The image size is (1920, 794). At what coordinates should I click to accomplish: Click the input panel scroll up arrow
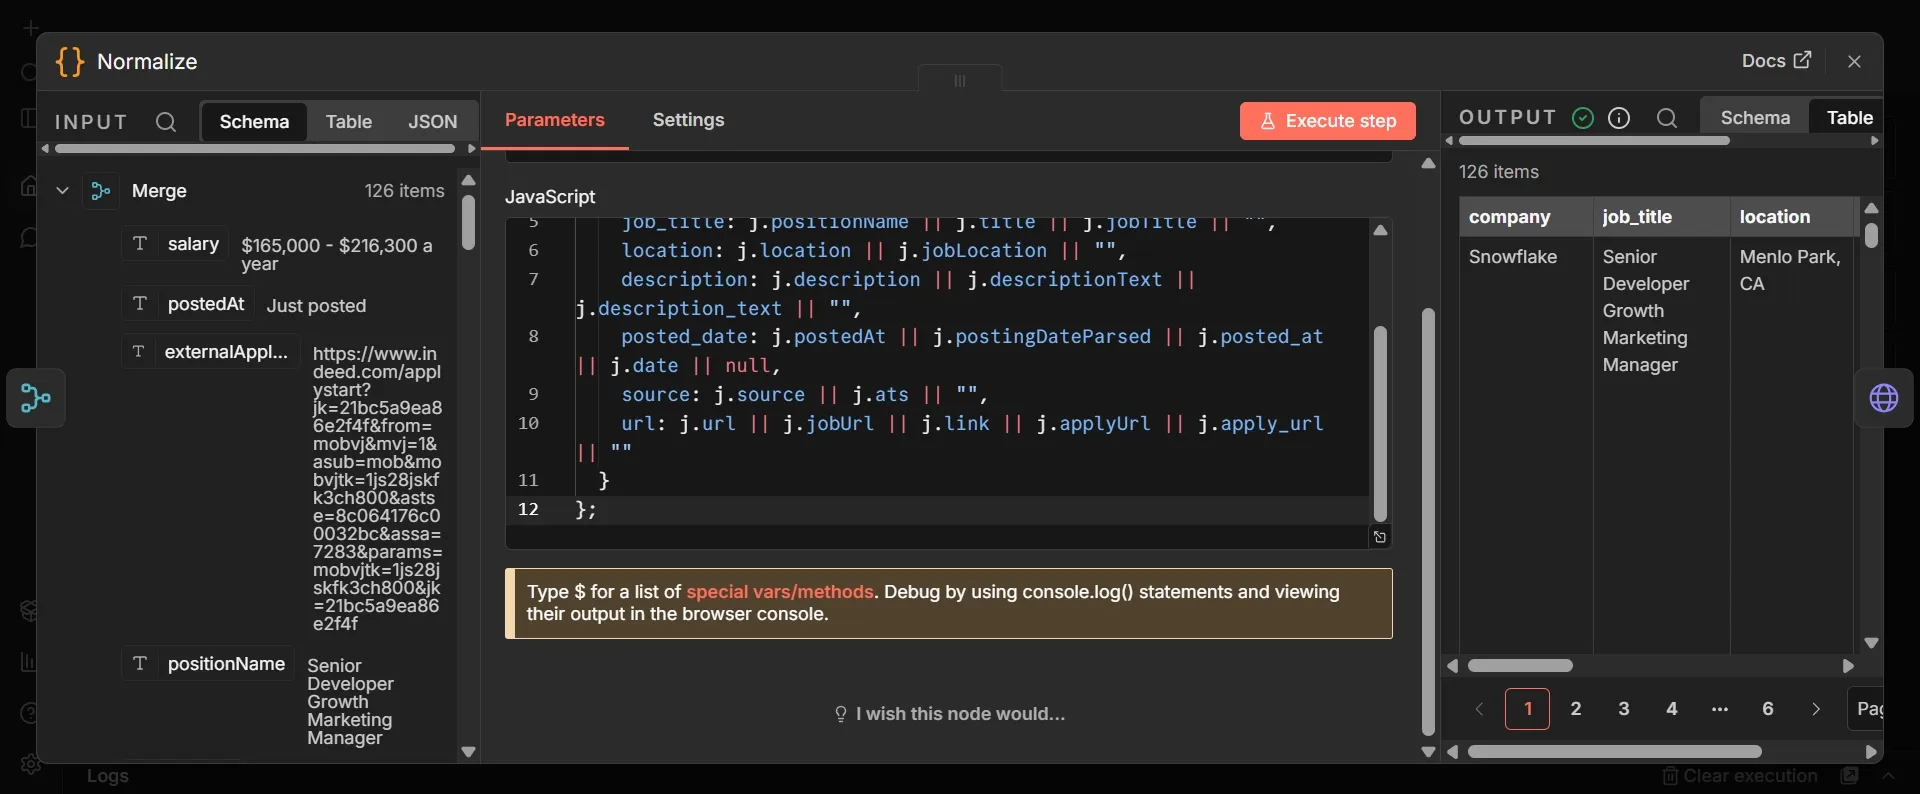(x=468, y=181)
